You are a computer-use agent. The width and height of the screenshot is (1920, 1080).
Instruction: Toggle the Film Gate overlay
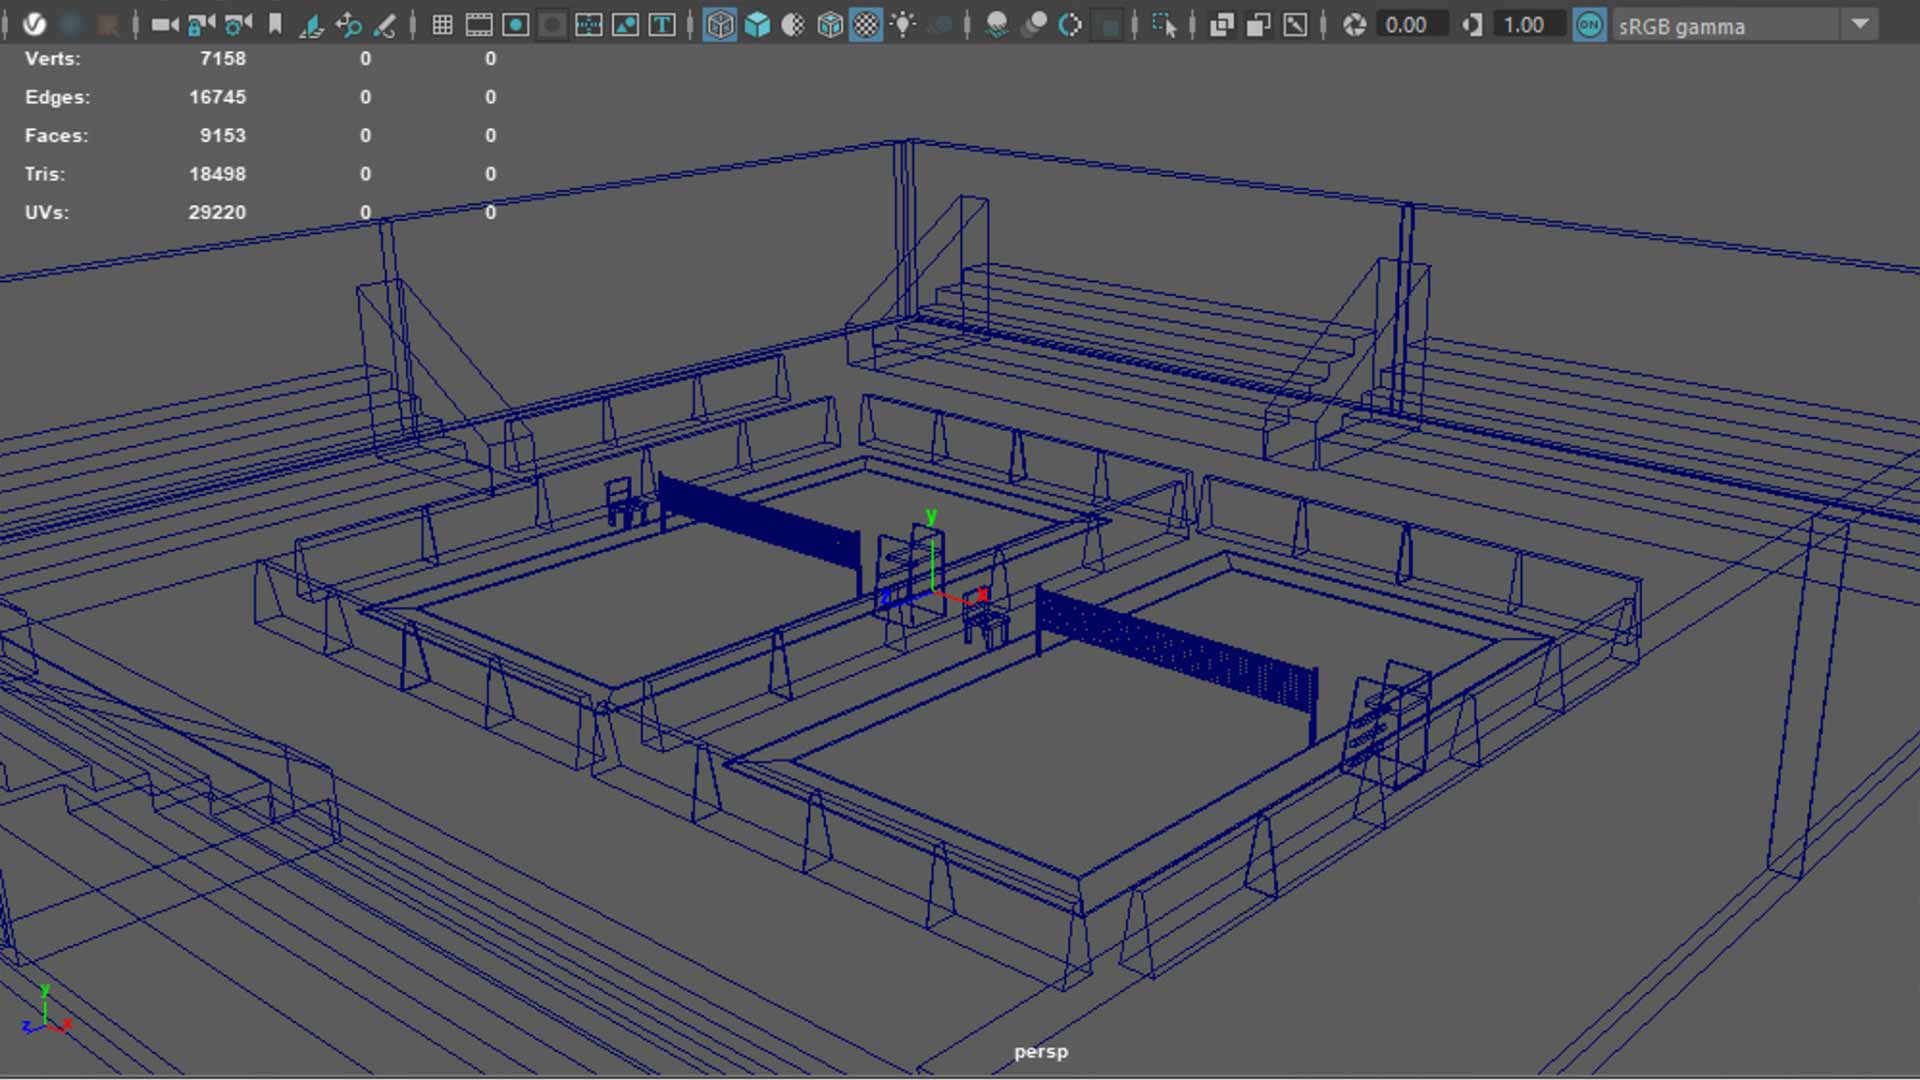coord(479,25)
